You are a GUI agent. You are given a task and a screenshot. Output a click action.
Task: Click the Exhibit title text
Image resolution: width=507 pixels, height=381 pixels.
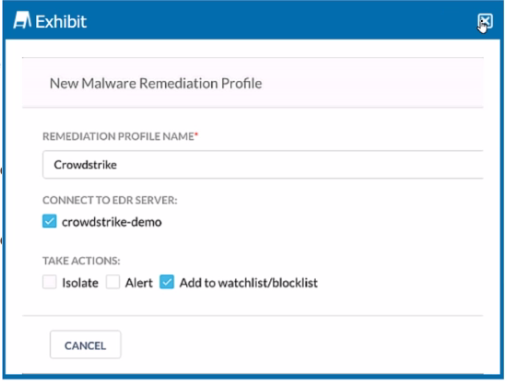pyautogui.click(x=61, y=22)
